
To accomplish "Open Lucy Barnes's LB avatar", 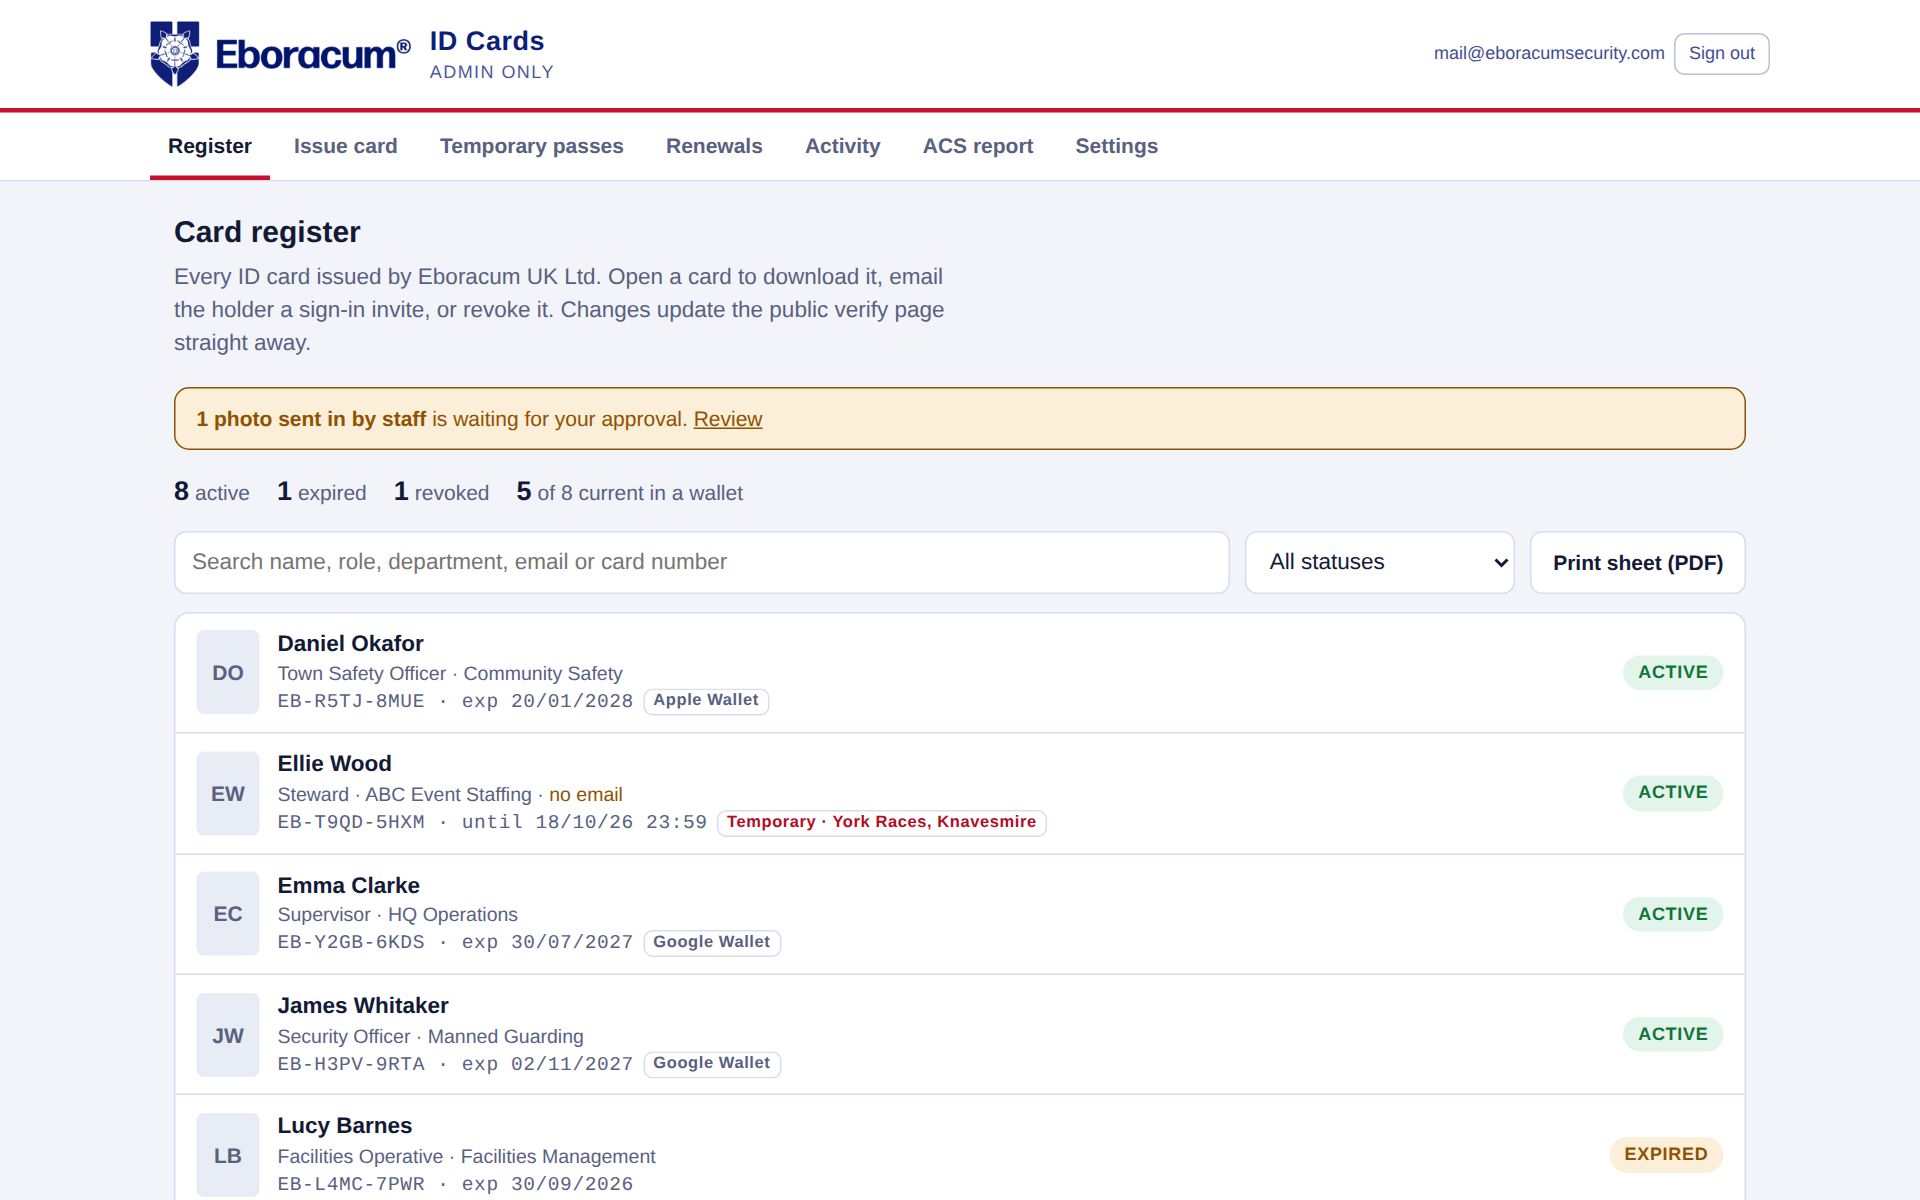I will tap(228, 1155).
